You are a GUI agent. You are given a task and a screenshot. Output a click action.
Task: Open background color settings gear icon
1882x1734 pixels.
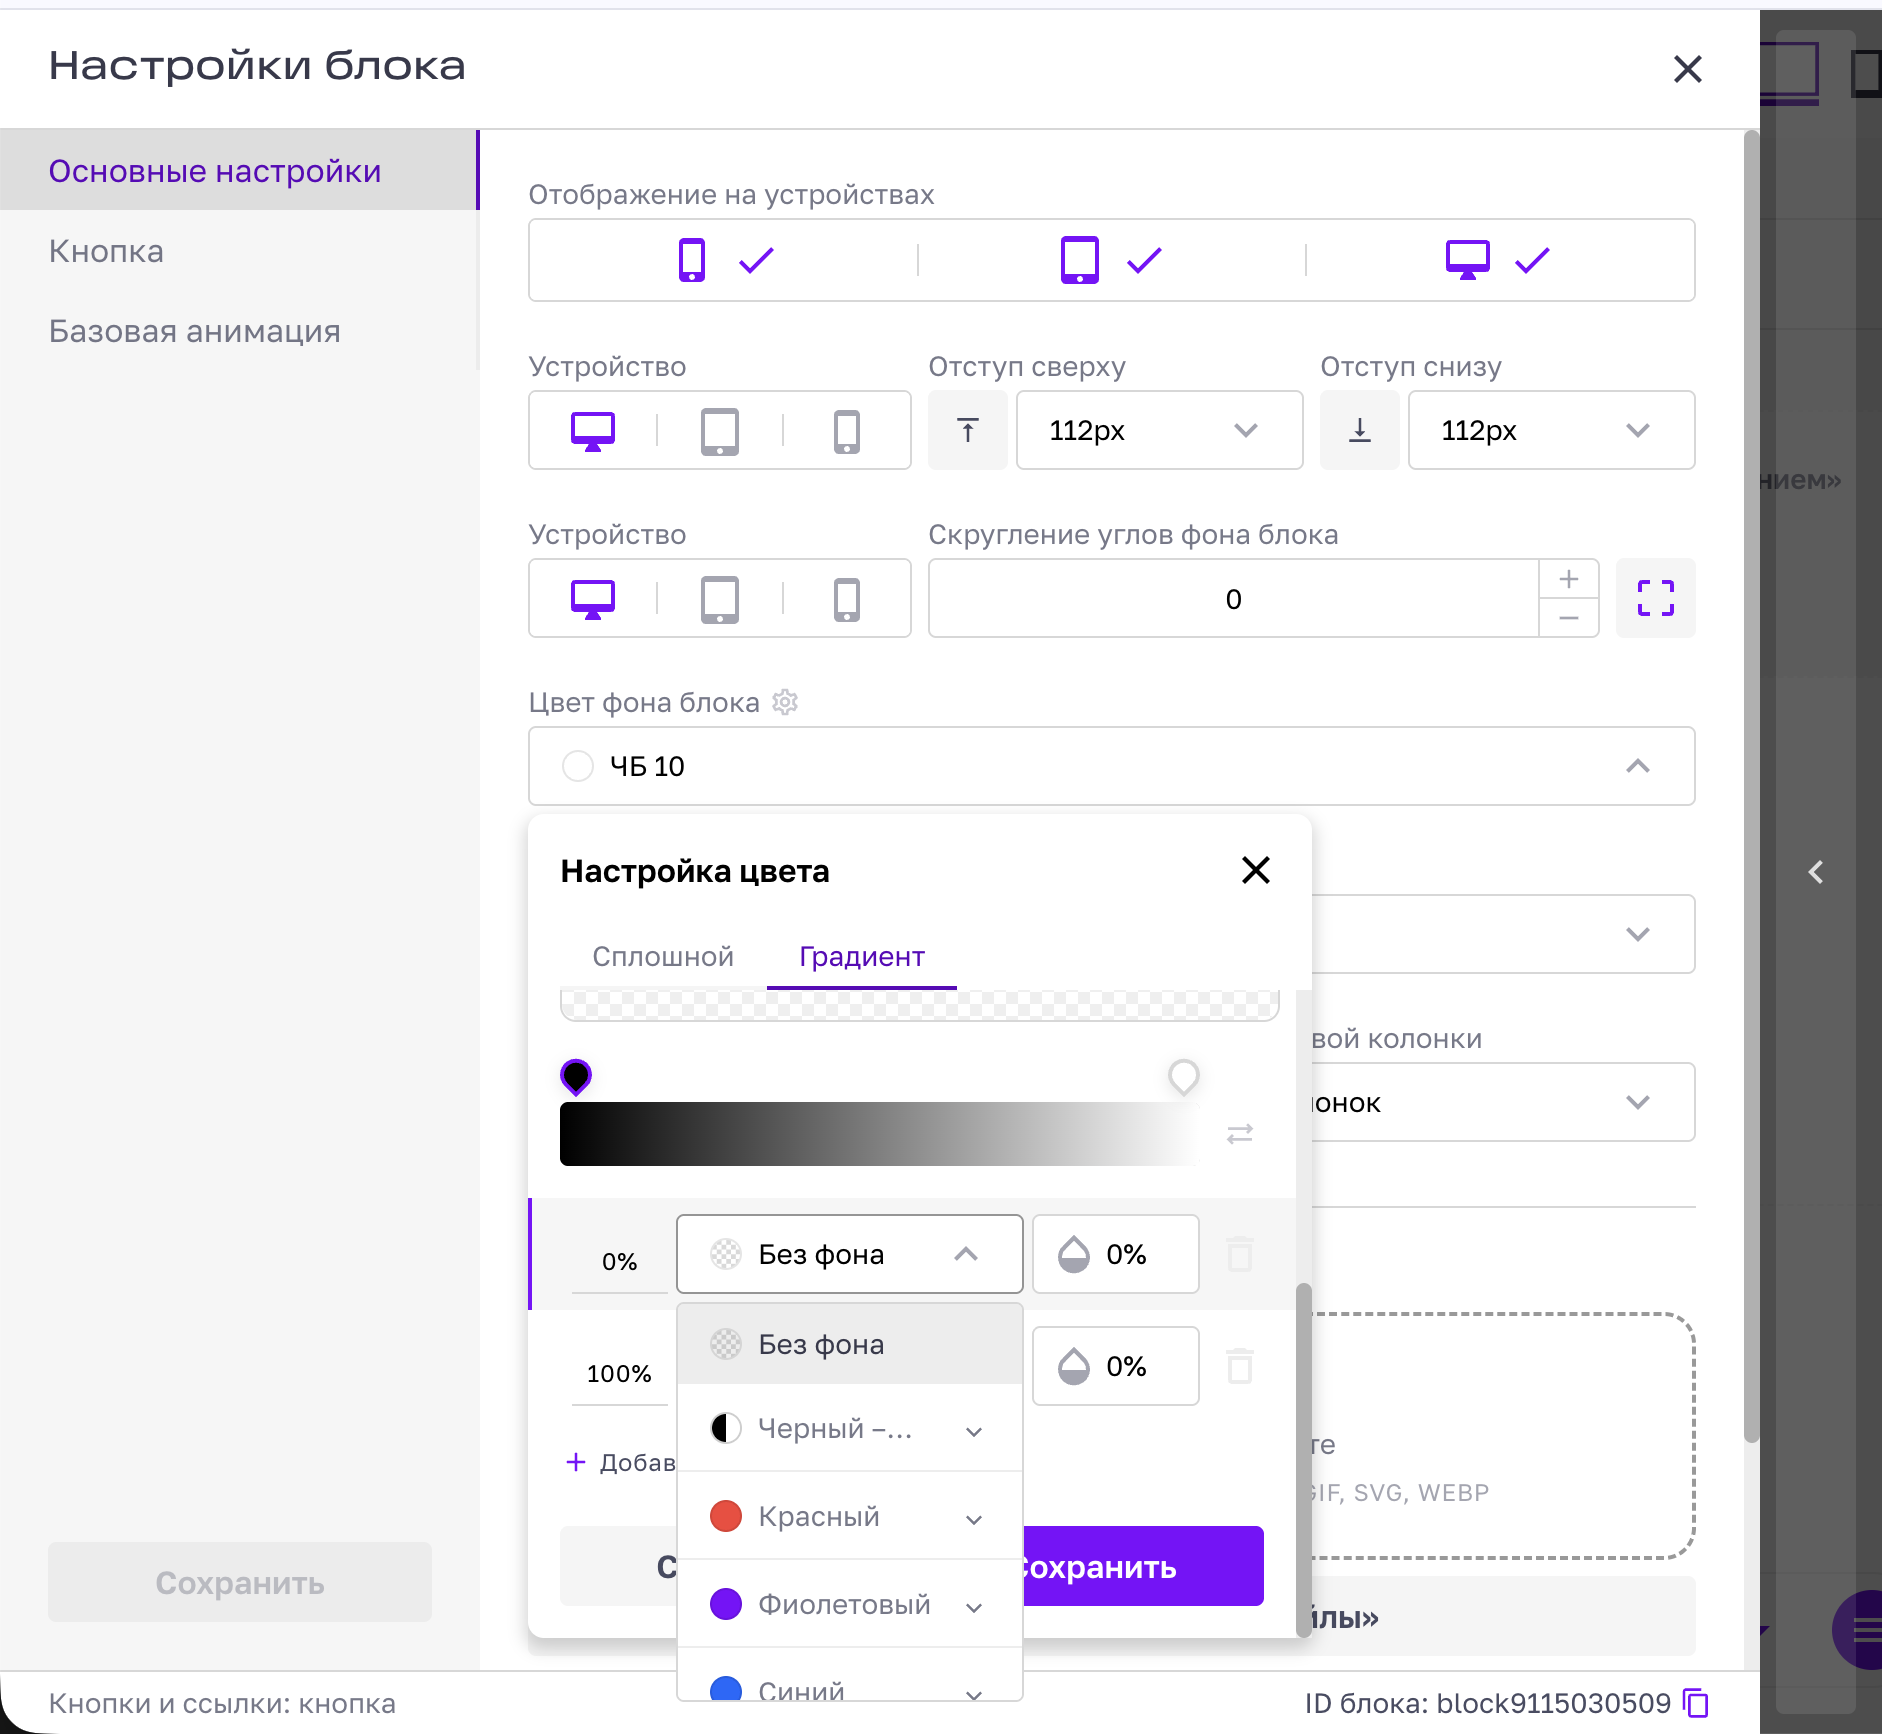point(786,702)
